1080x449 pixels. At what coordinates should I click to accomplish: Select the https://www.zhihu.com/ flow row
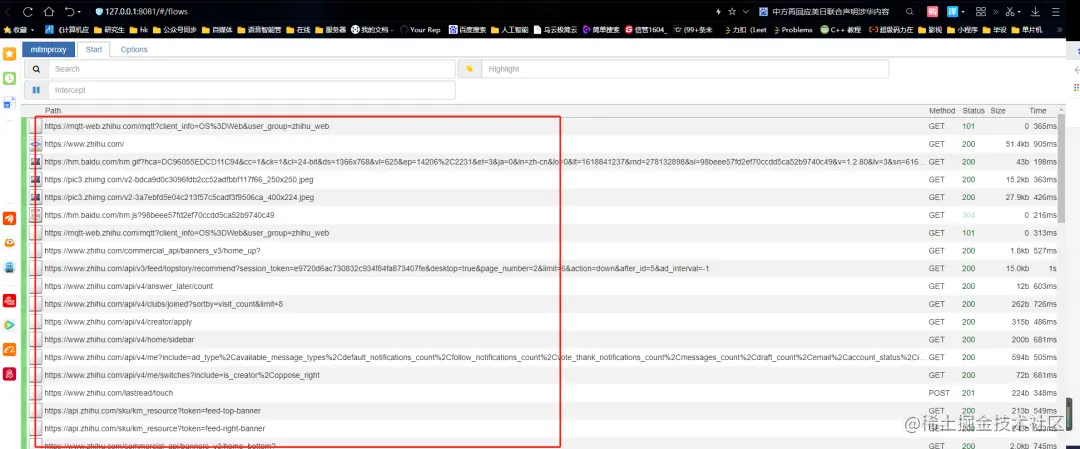(540, 144)
